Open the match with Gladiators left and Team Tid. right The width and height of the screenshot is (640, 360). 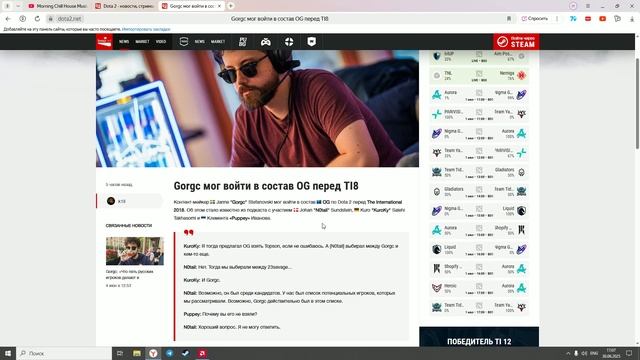(479, 191)
